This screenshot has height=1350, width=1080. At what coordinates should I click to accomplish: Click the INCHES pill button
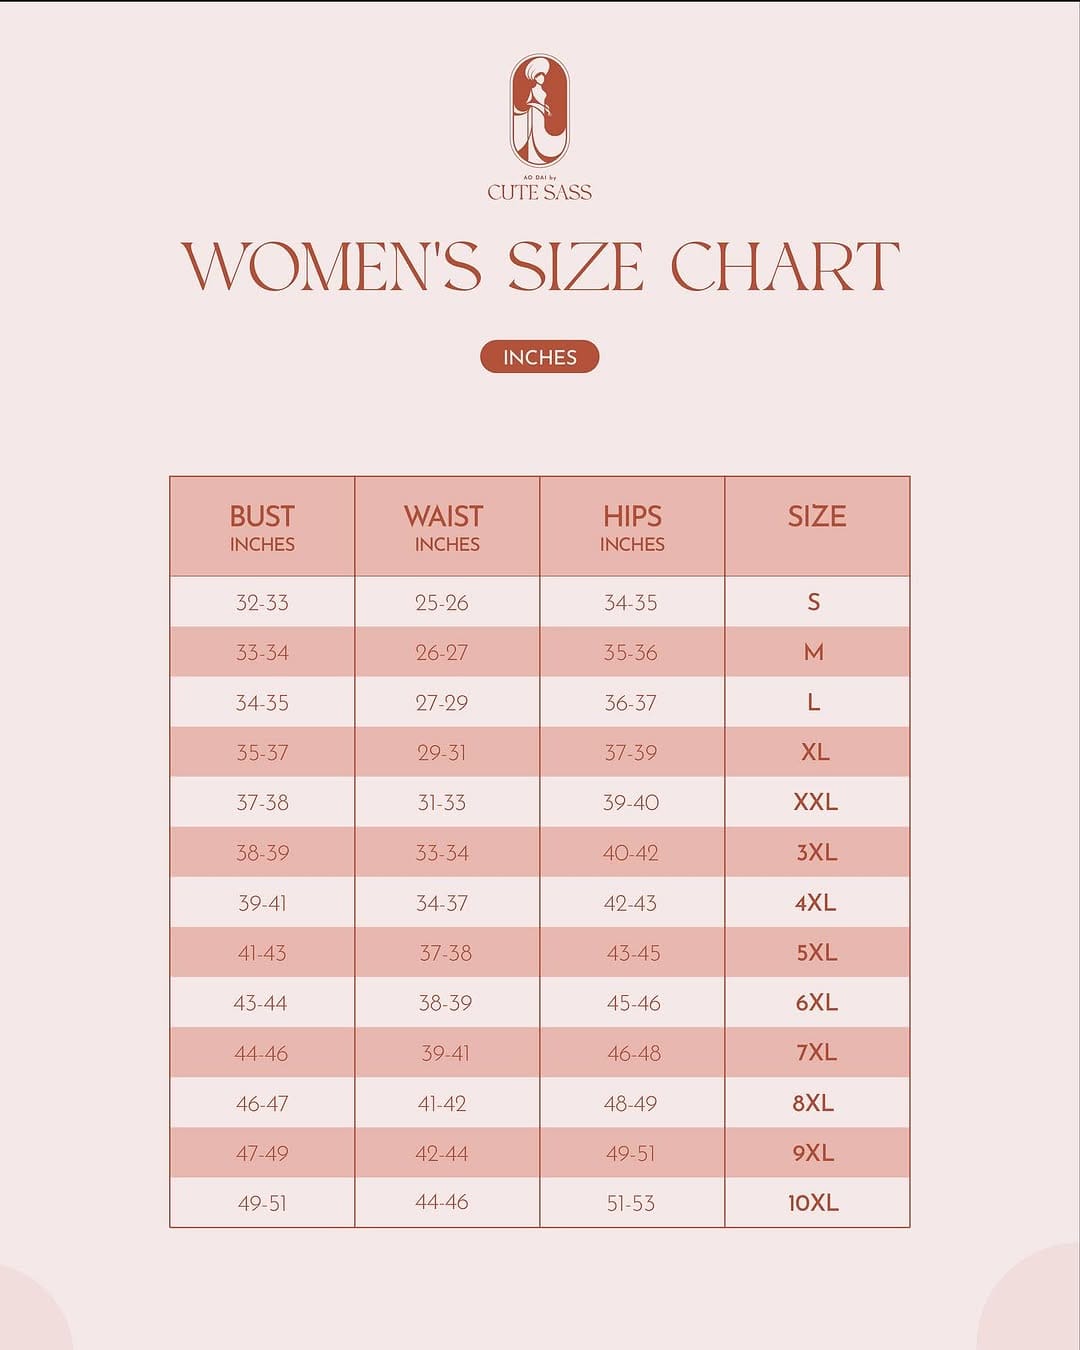click(540, 357)
